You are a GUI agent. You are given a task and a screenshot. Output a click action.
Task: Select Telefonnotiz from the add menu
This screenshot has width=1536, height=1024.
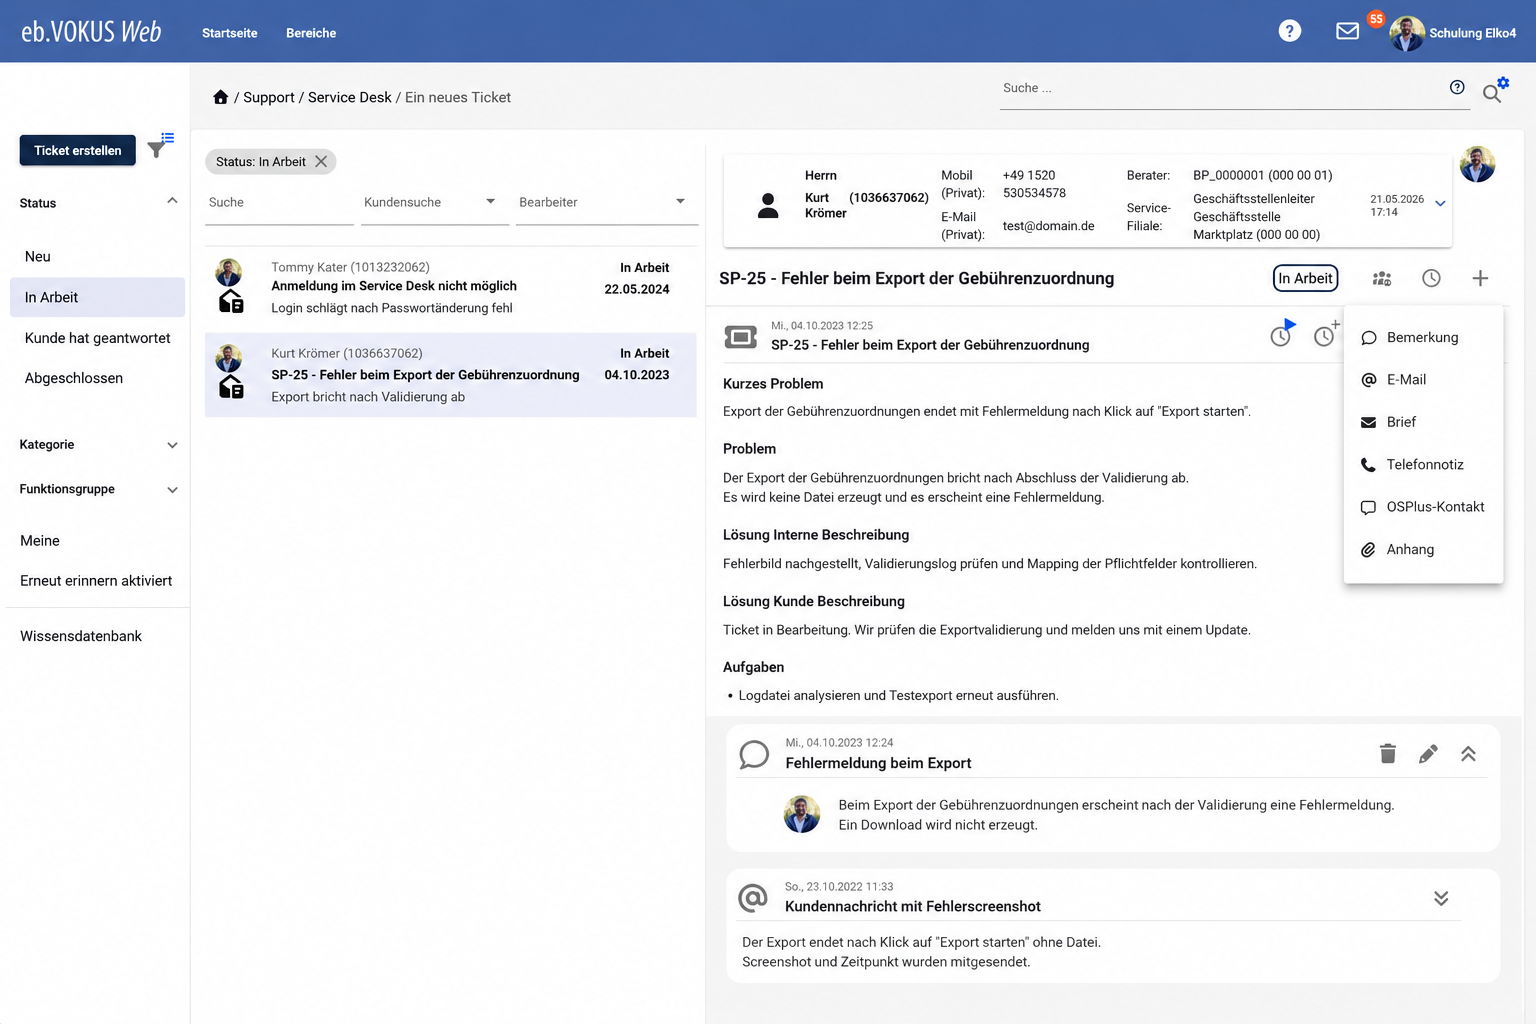point(1423,465)
